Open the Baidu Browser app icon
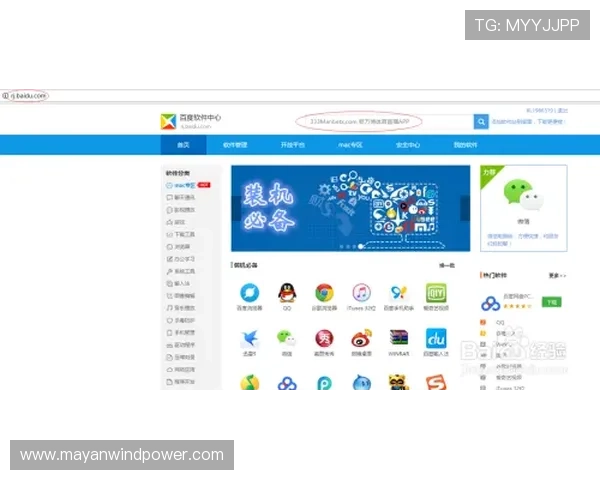This screenshot has height=480, width=600. (249, 293)
